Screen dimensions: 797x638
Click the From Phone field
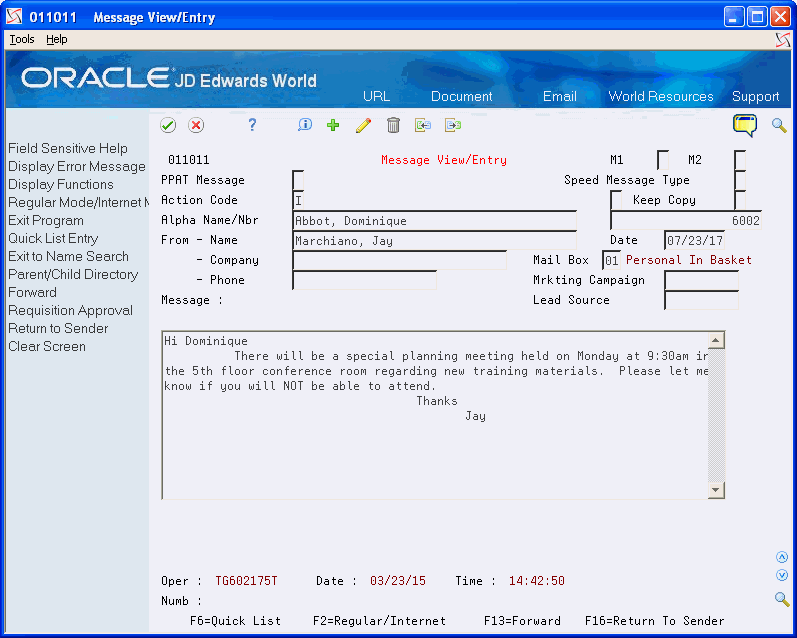364,280
